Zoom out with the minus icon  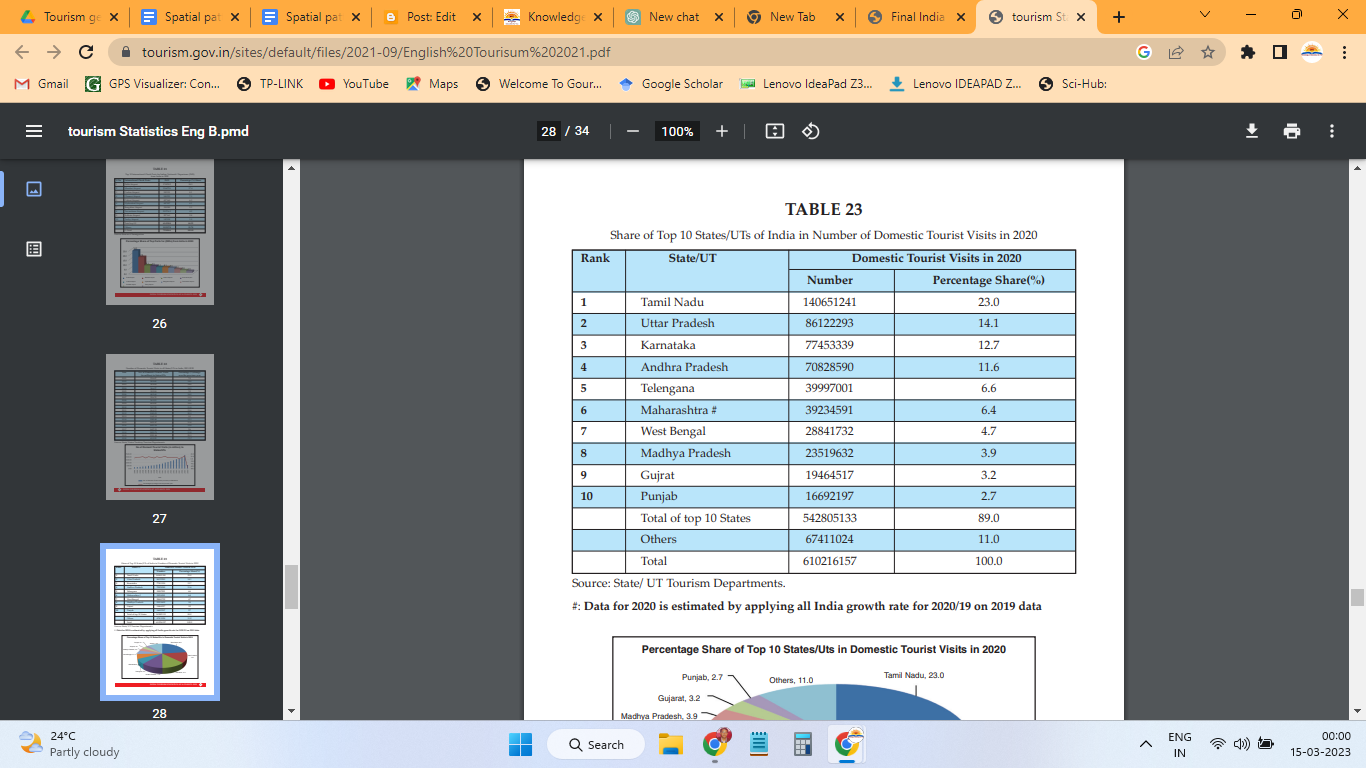pyautogui.click(x=632, y=131)
